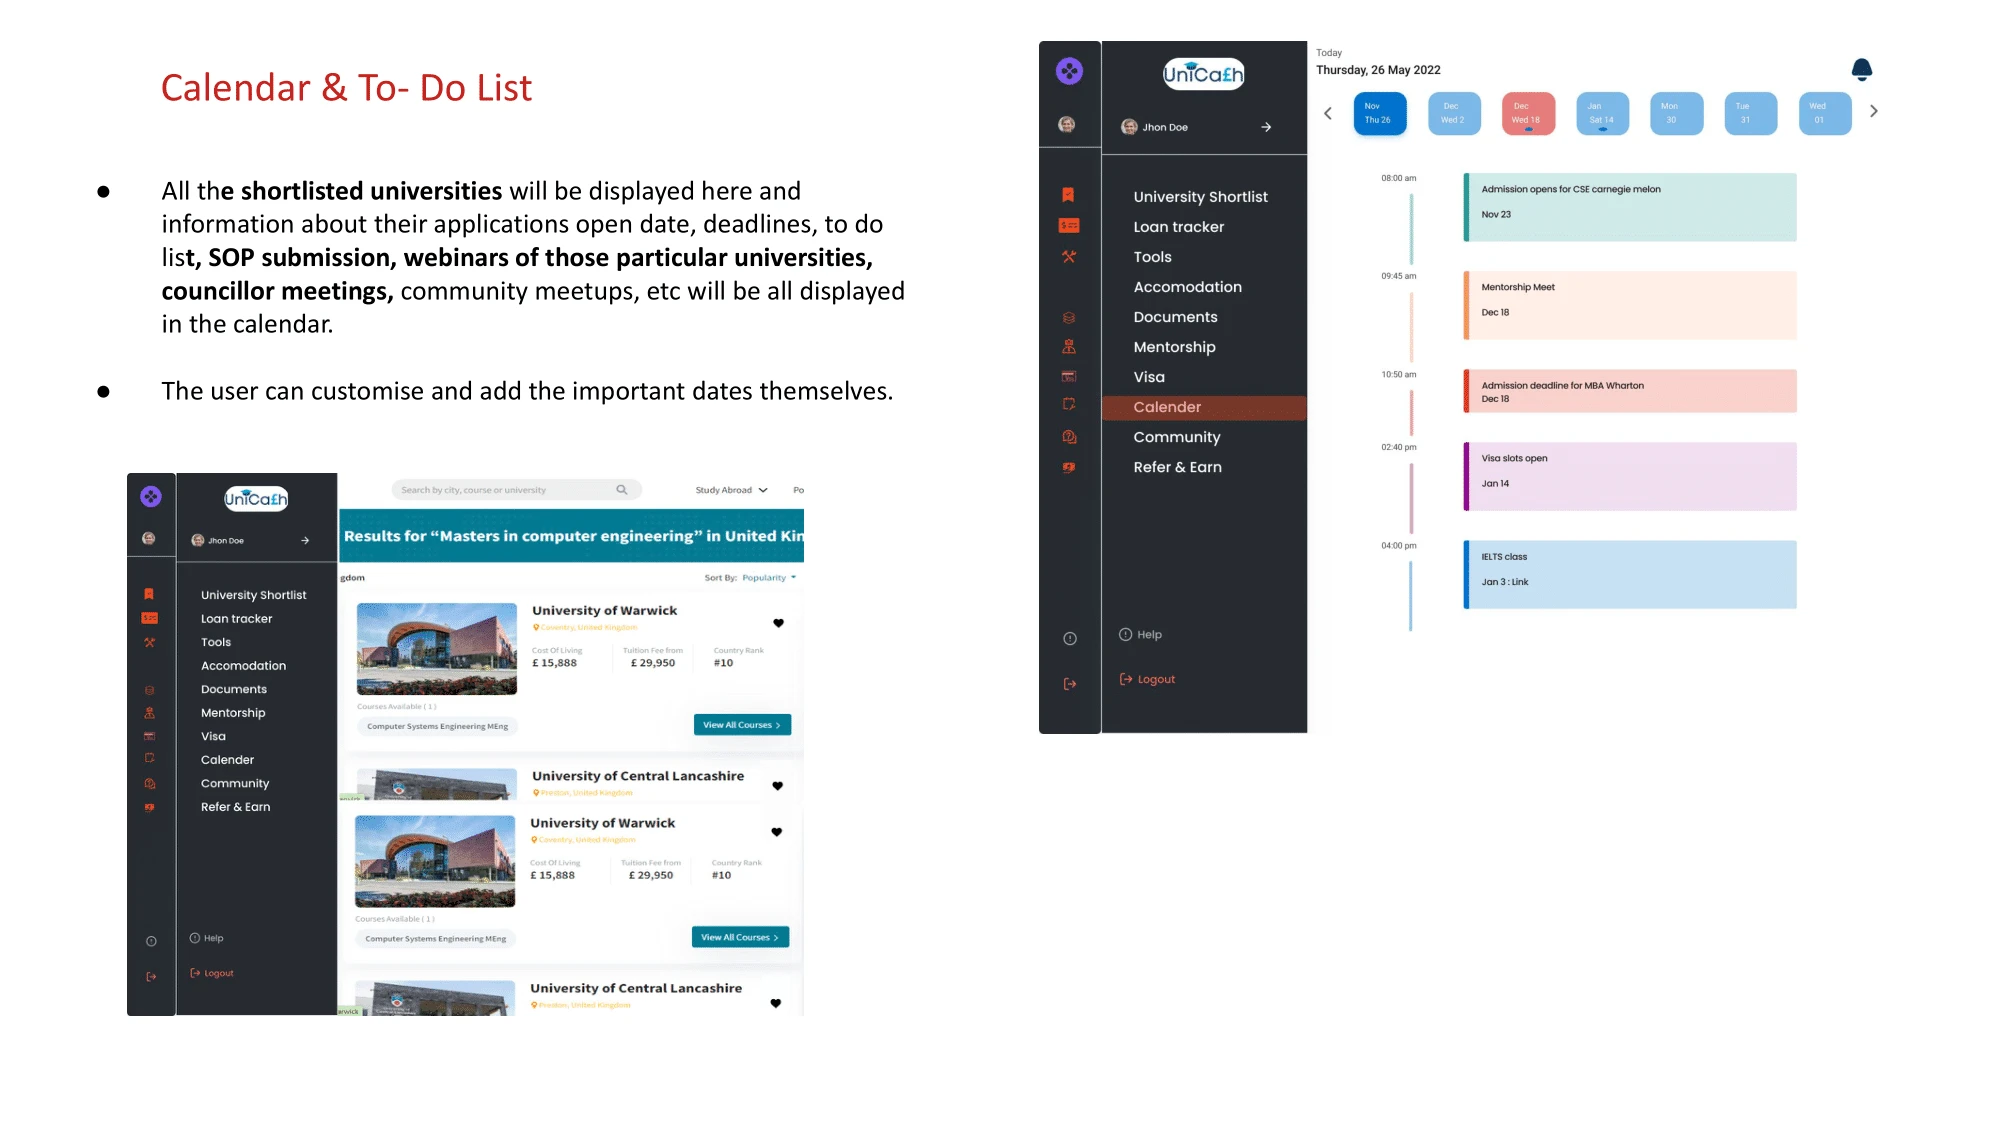Select highlighted Calender item in Calendar screen menu
This screenshot has height=1125, width=2000.
tap(1204, 407)
